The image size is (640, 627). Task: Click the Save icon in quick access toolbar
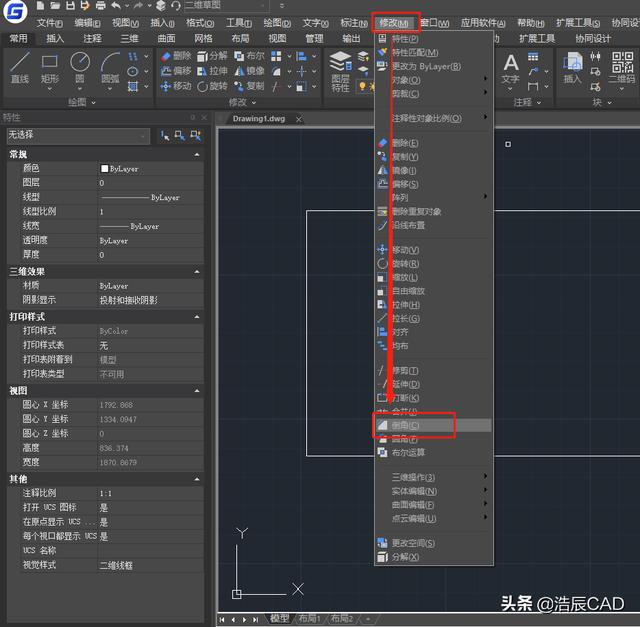click(x=70, y=6)
